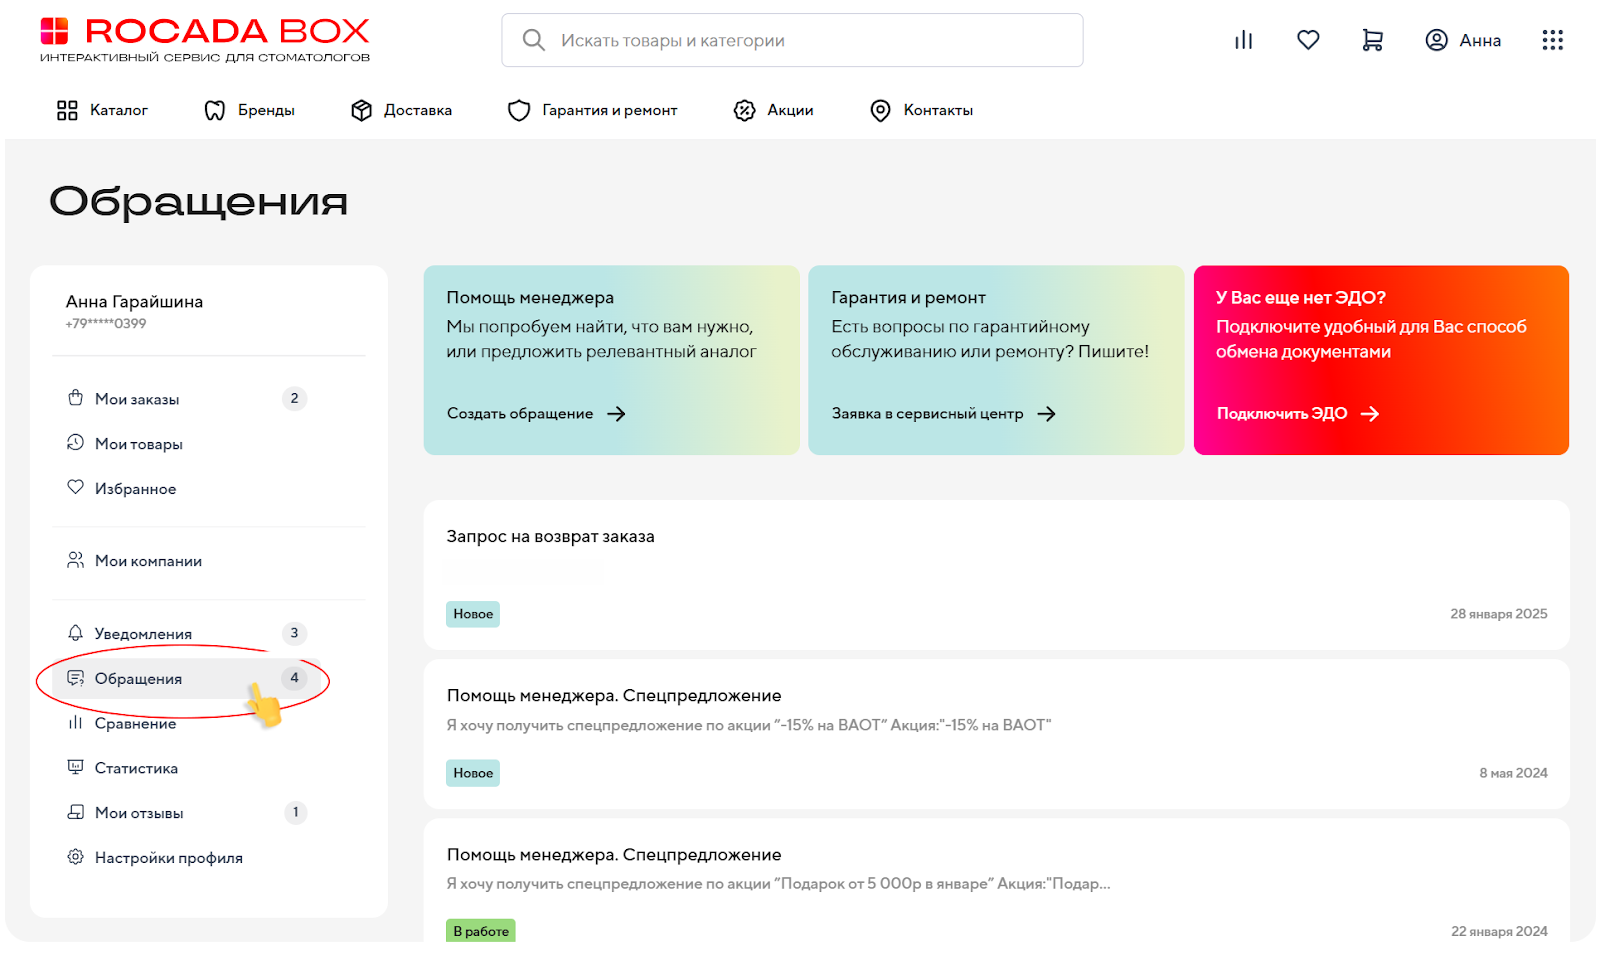Screen dimensions: 1600x975
Task: Go to Мои заказы in sidebar
Action: tap(137, 399)
